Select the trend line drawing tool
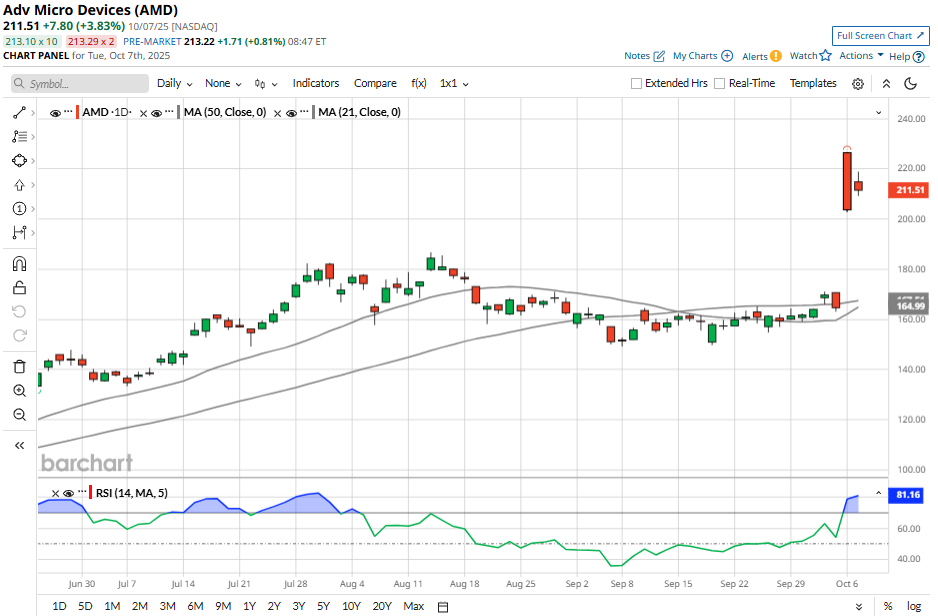Screen dimensions: 938x616 pos(19,113)
